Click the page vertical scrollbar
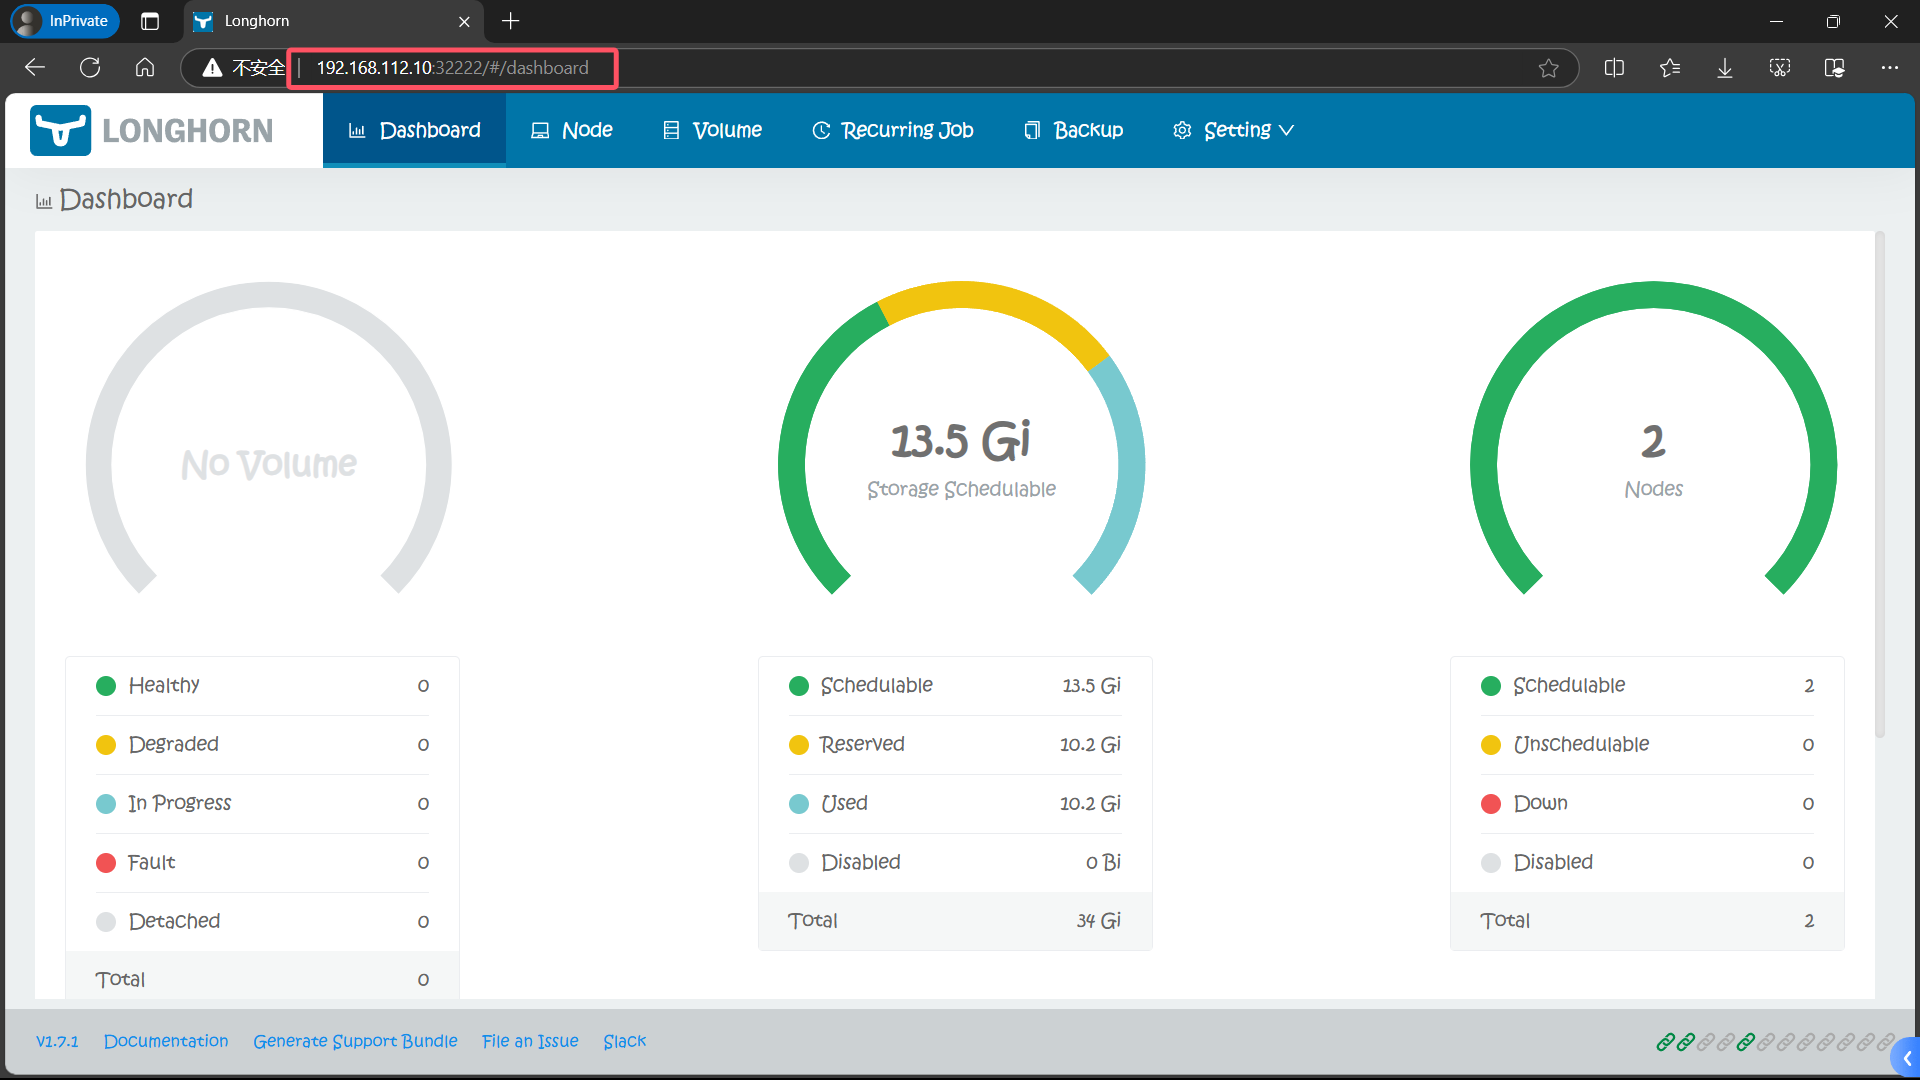The image size is (1920, 1080). pyautogui.click(x=1880, y=485)
